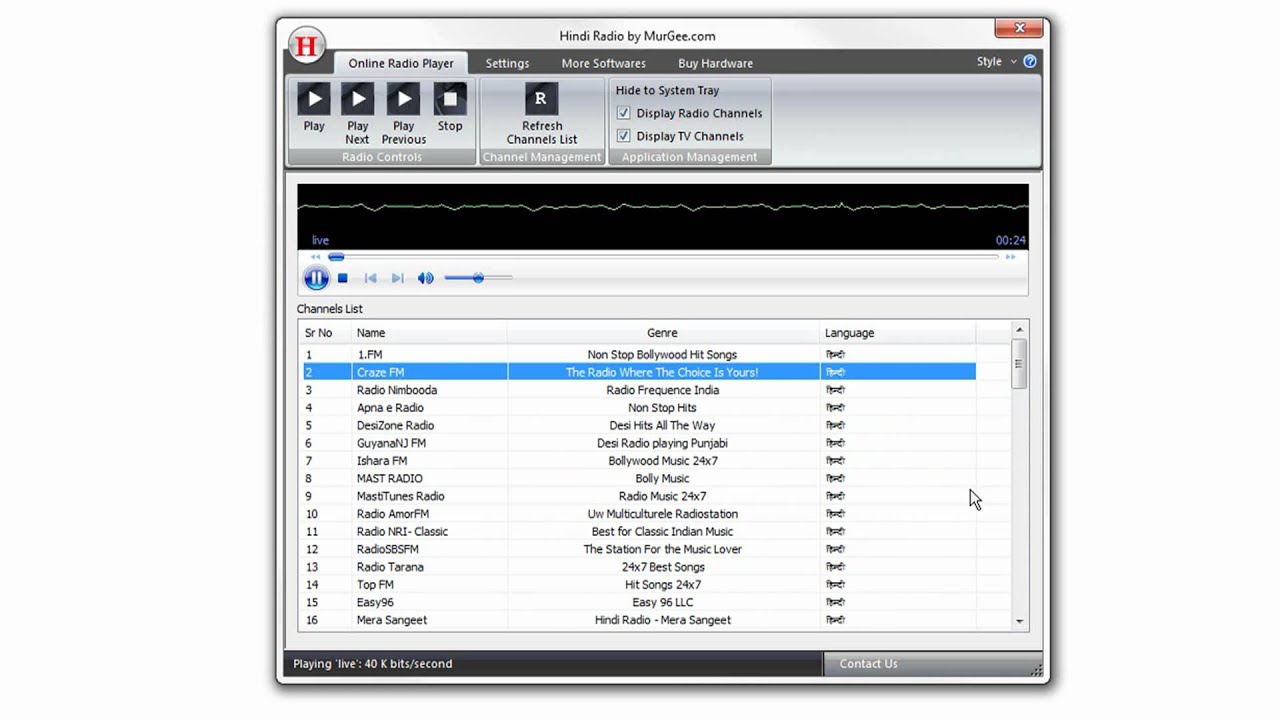
Task: Click the red H application logo
Action: pos(307,46)
